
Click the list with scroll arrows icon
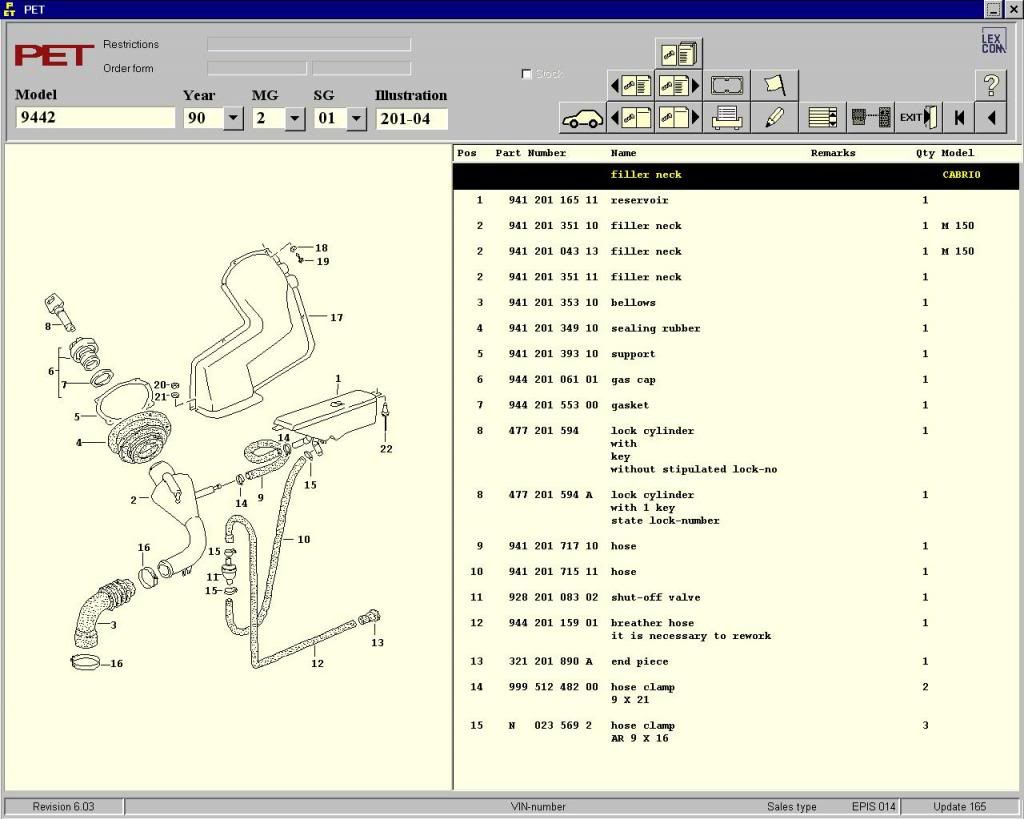coord(822,118)
